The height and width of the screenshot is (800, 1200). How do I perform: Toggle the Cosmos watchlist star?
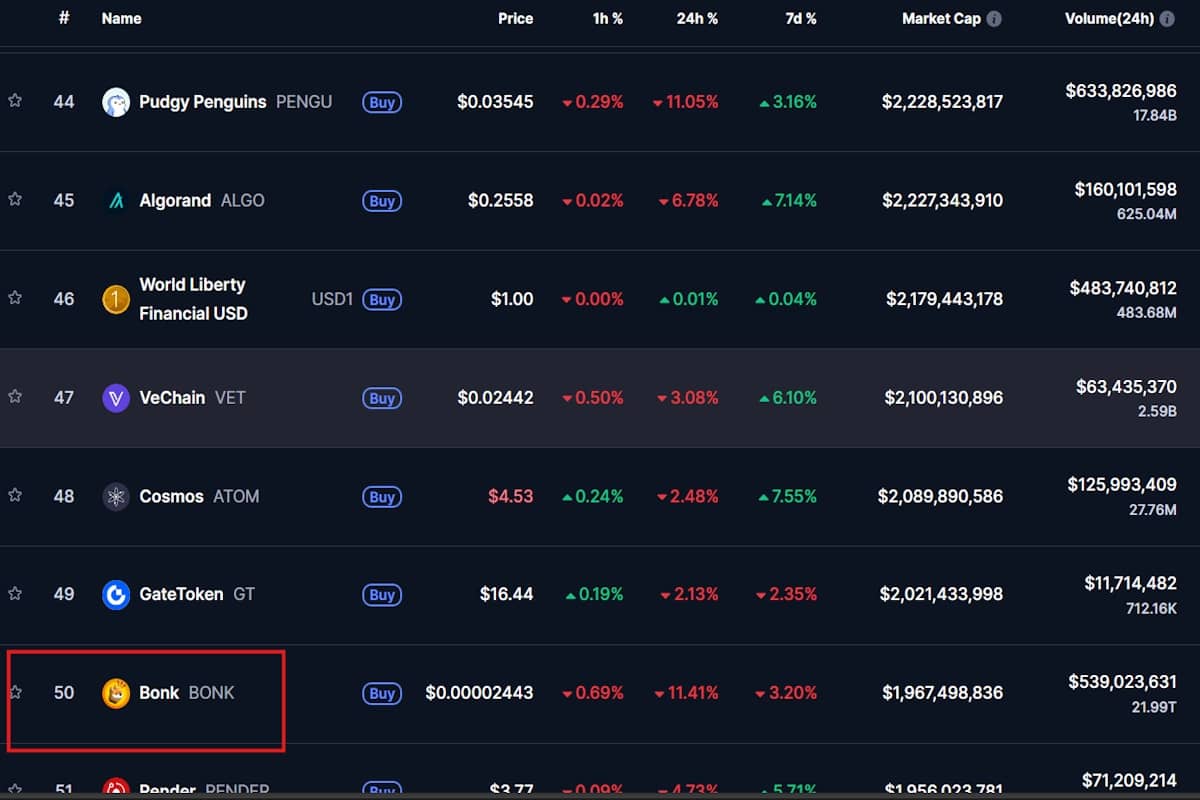[x=15, y=495]
